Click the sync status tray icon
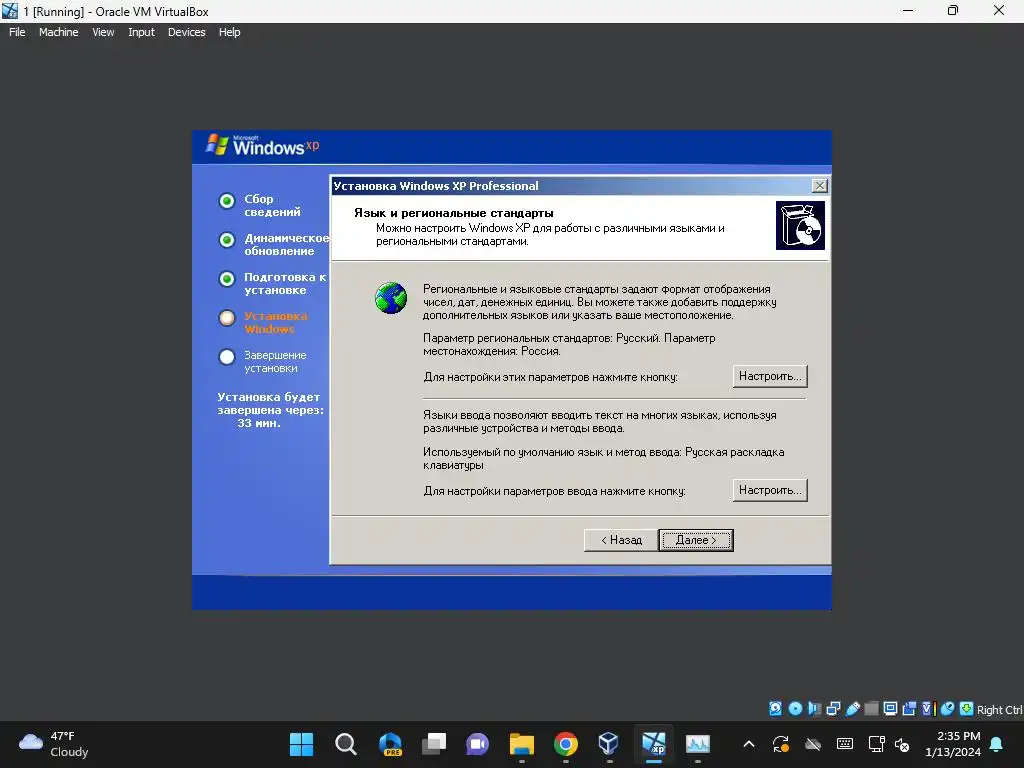This screenshot has width=1024, height=768. (780, 744)
